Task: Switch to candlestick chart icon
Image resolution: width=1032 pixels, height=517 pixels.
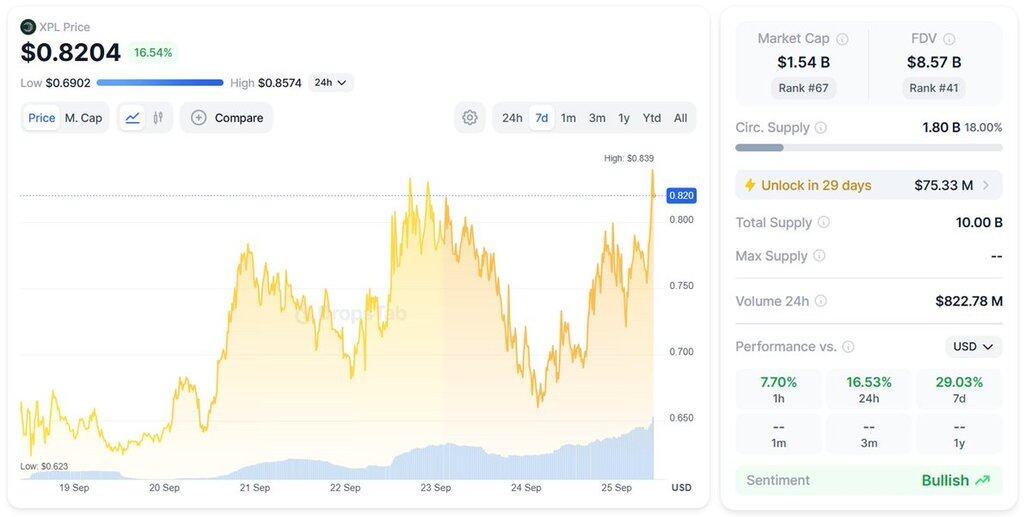Action: coord(158,118)
